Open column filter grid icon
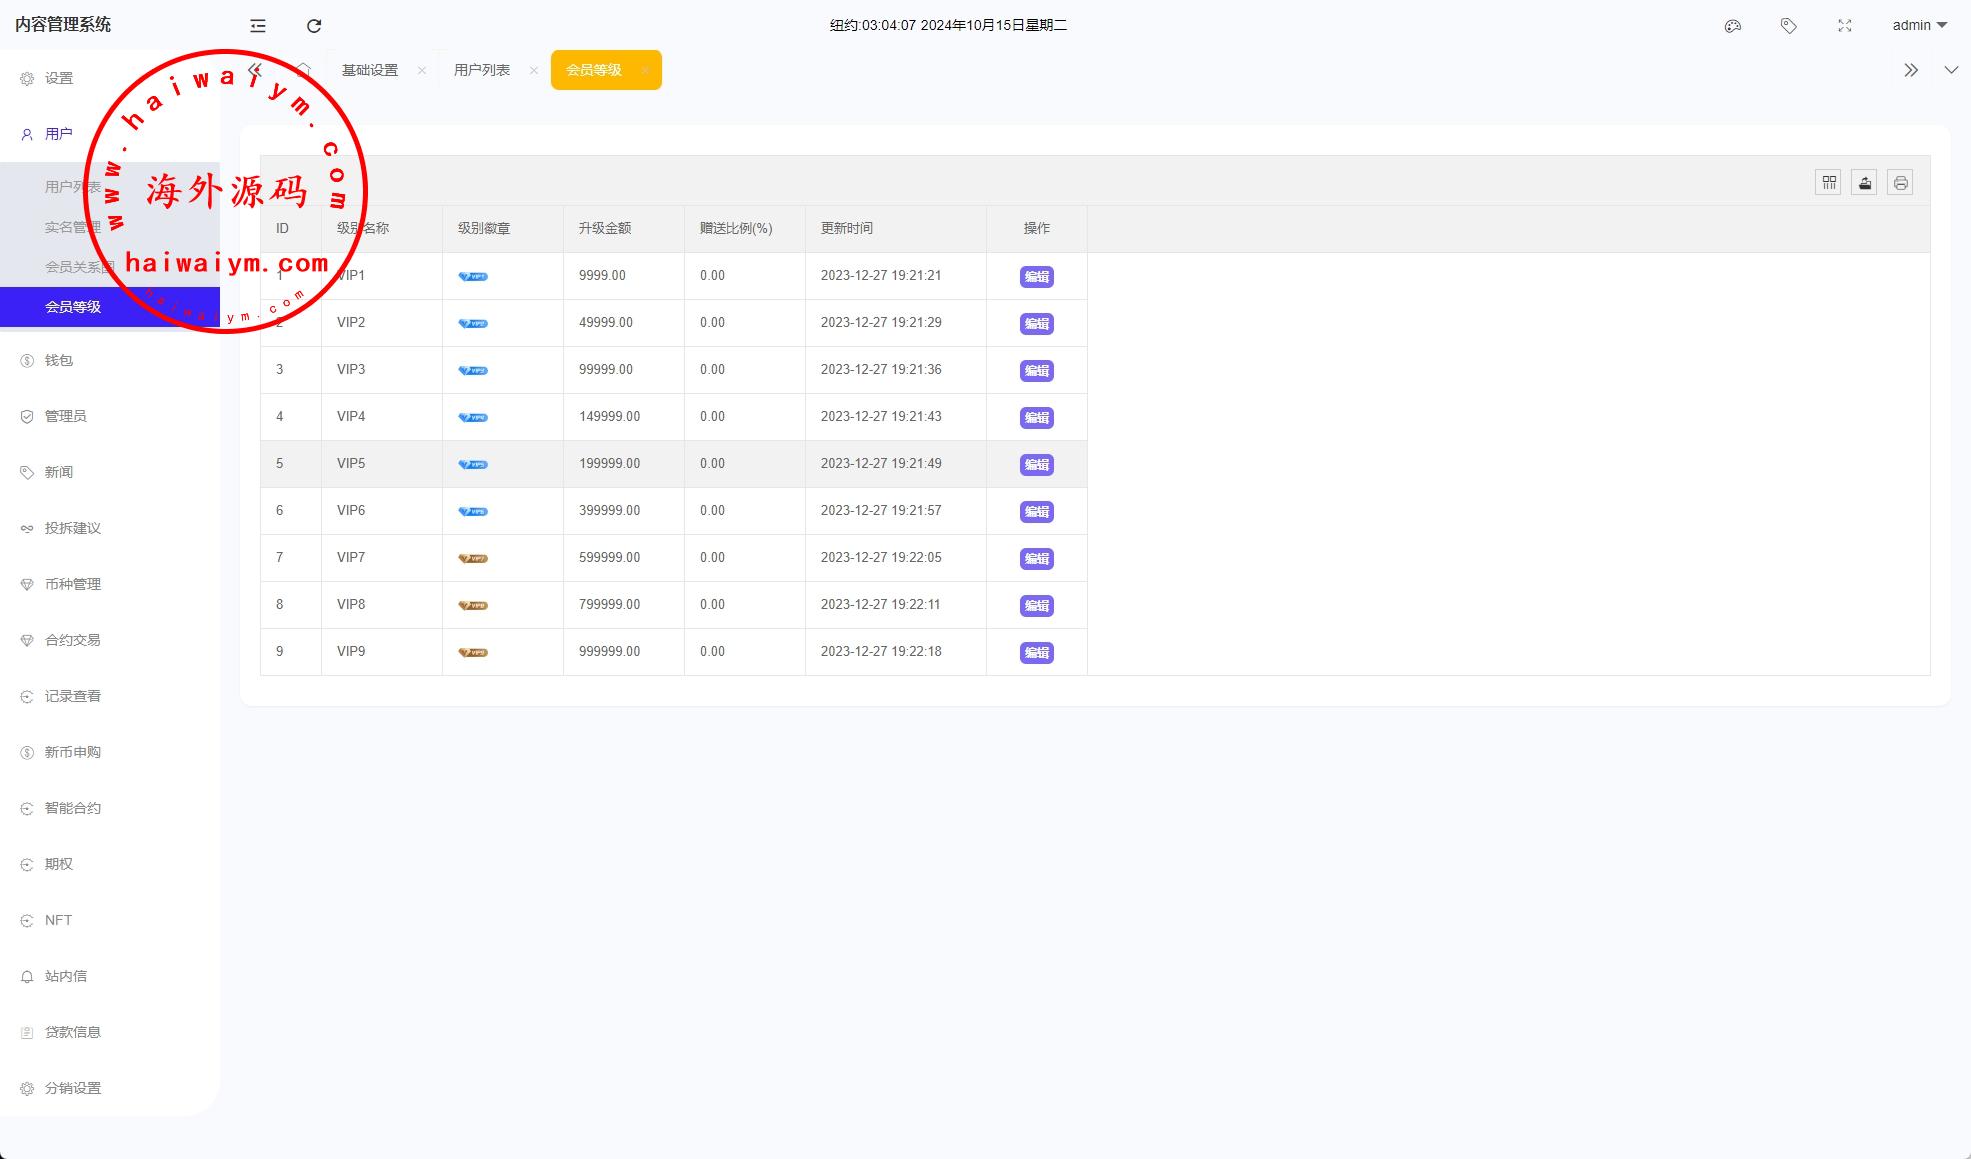1971x1159 pixels. click(1828, 182)
